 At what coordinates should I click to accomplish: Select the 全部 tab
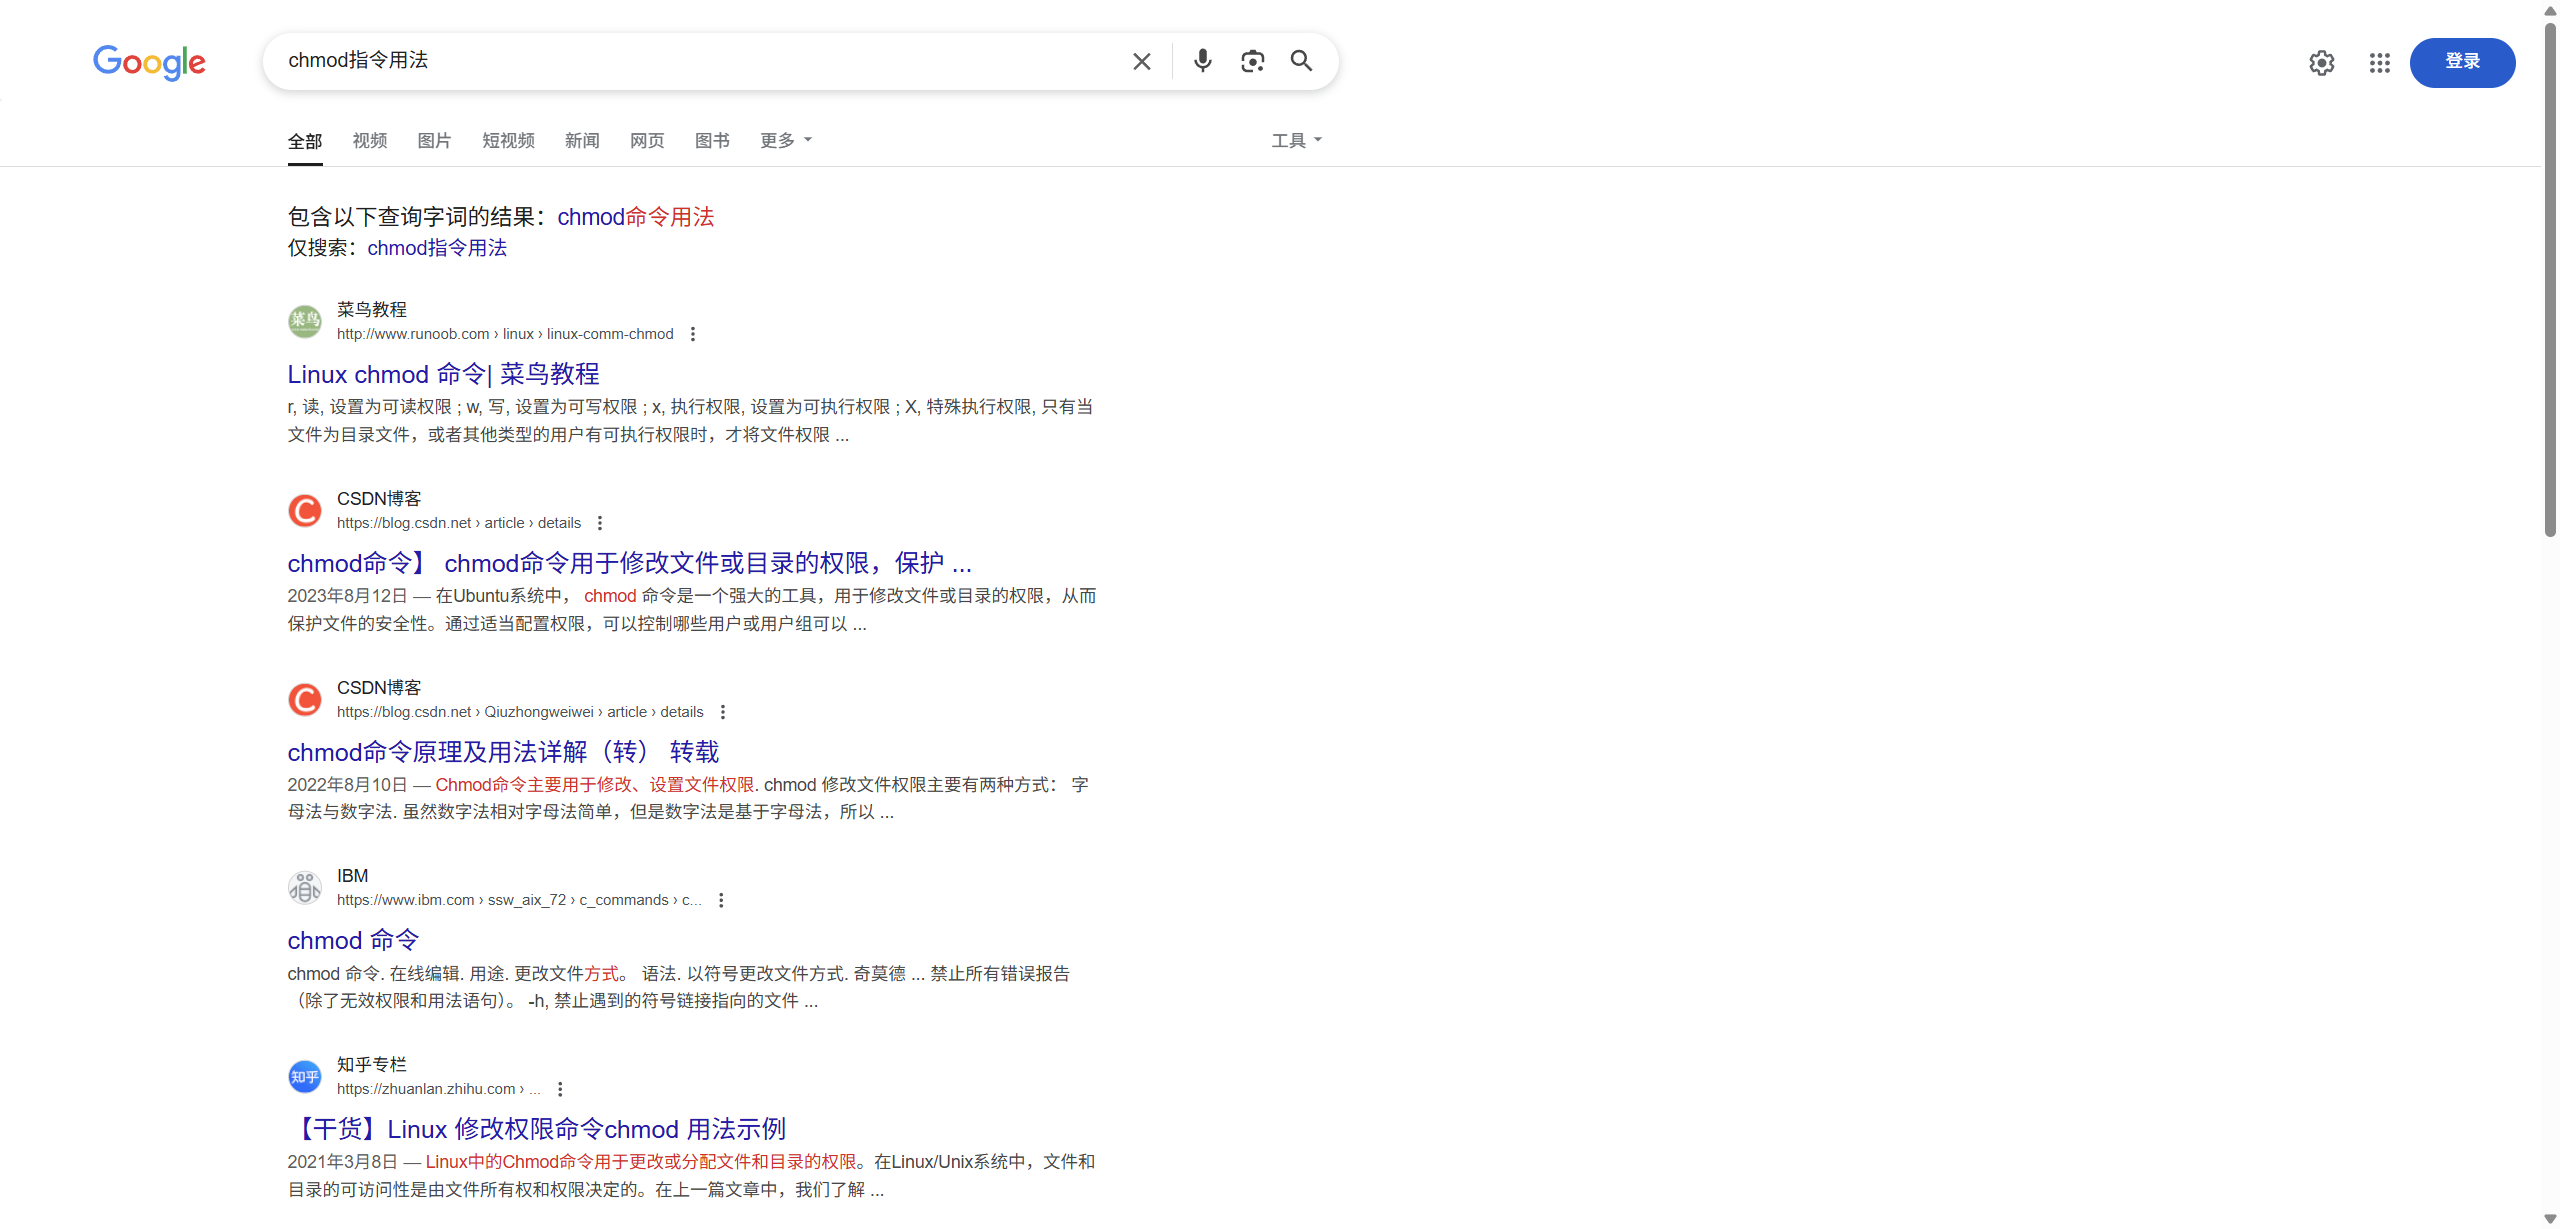coord(305,141)
